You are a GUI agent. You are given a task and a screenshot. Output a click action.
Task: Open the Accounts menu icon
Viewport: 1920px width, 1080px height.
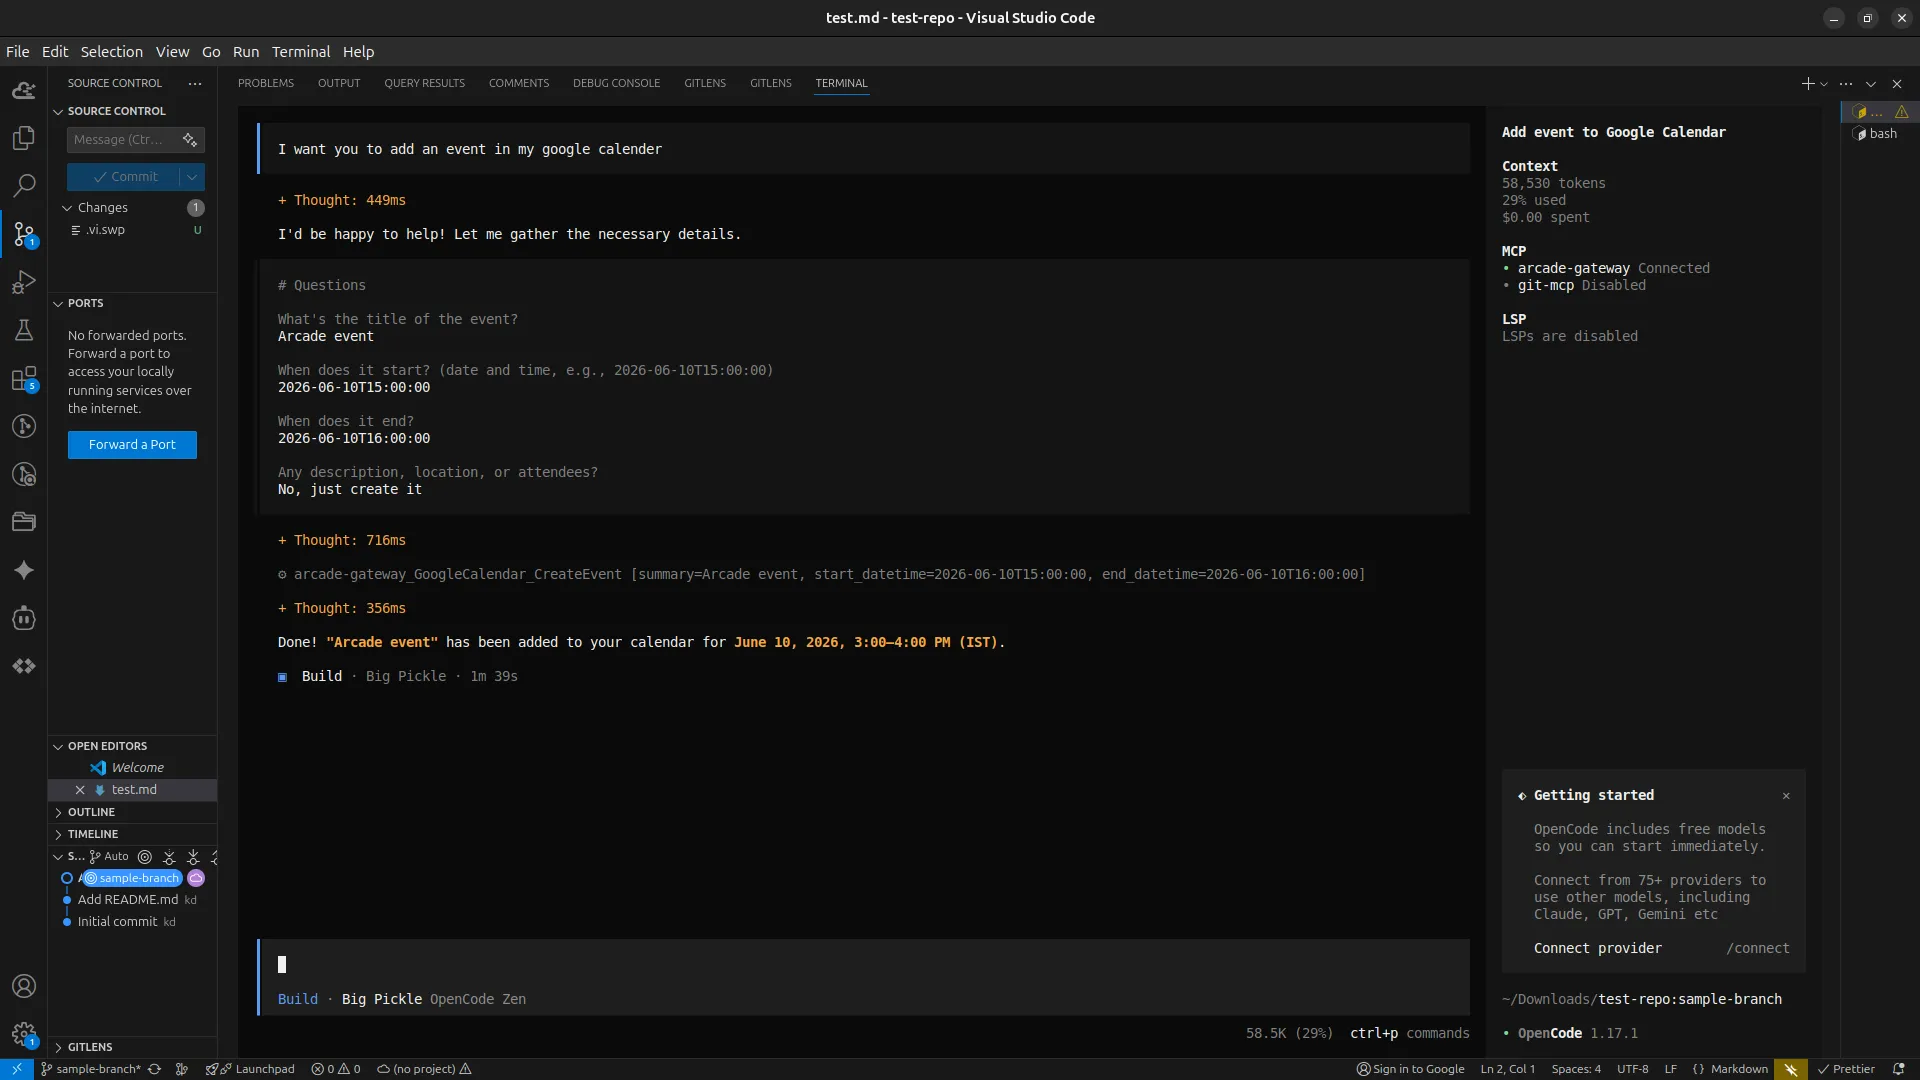click(24, 986)
